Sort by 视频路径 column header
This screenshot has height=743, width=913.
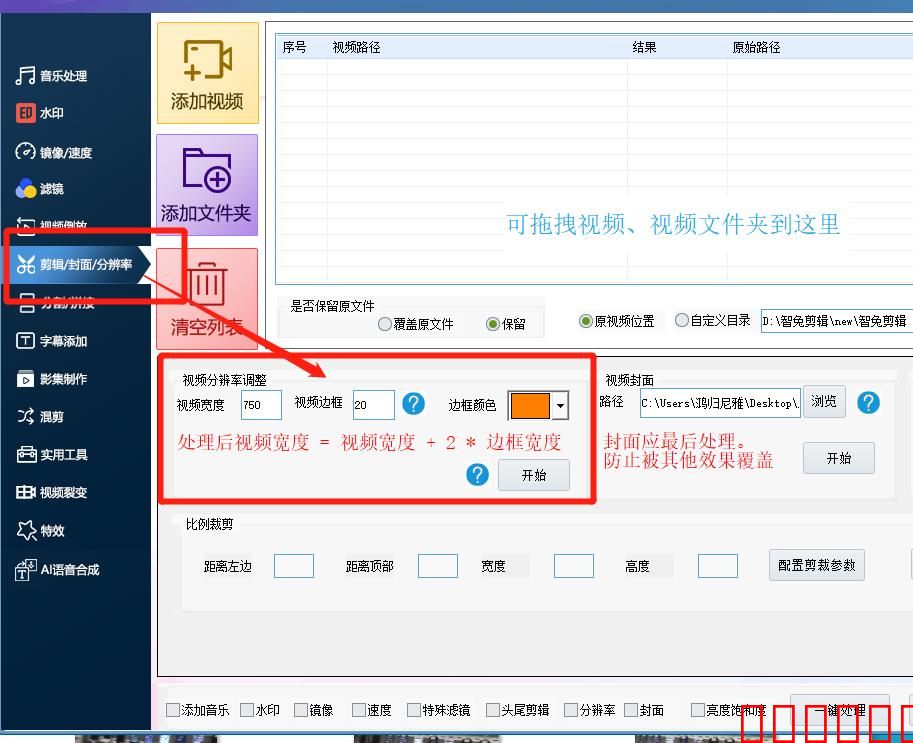pyautogui.click(x=356, y=47)
